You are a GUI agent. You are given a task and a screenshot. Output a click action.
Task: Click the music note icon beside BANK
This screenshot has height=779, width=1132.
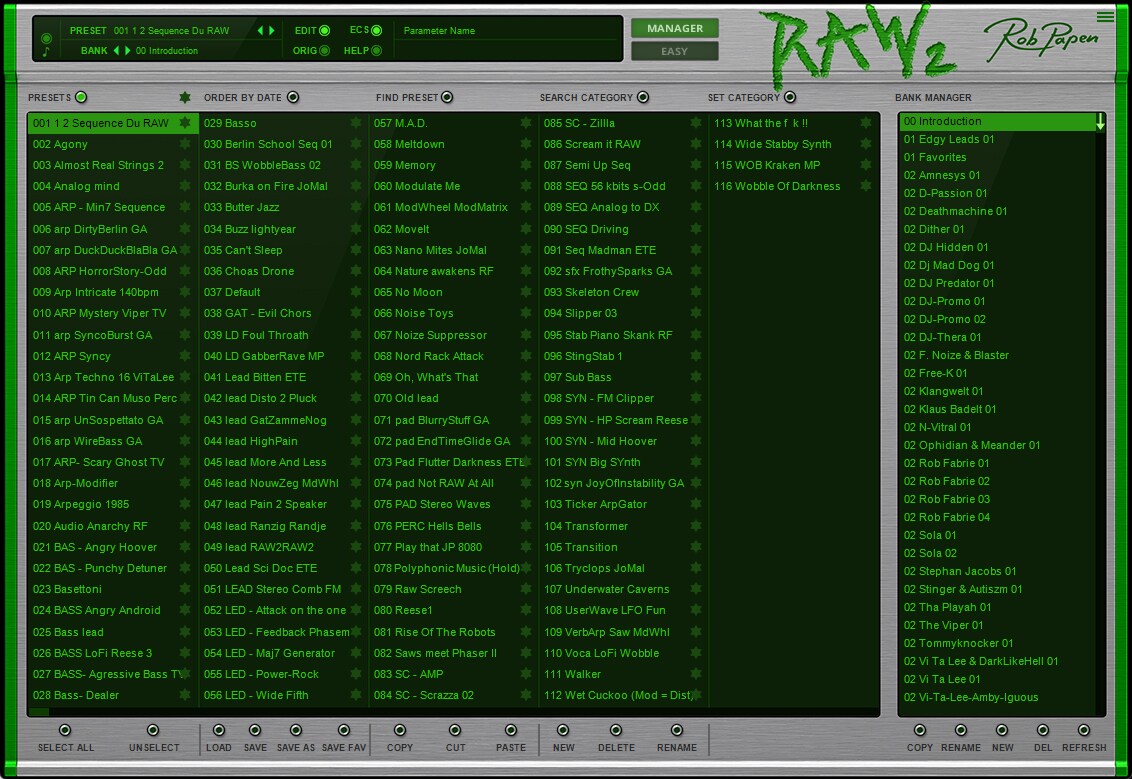(x=46, y=51)
